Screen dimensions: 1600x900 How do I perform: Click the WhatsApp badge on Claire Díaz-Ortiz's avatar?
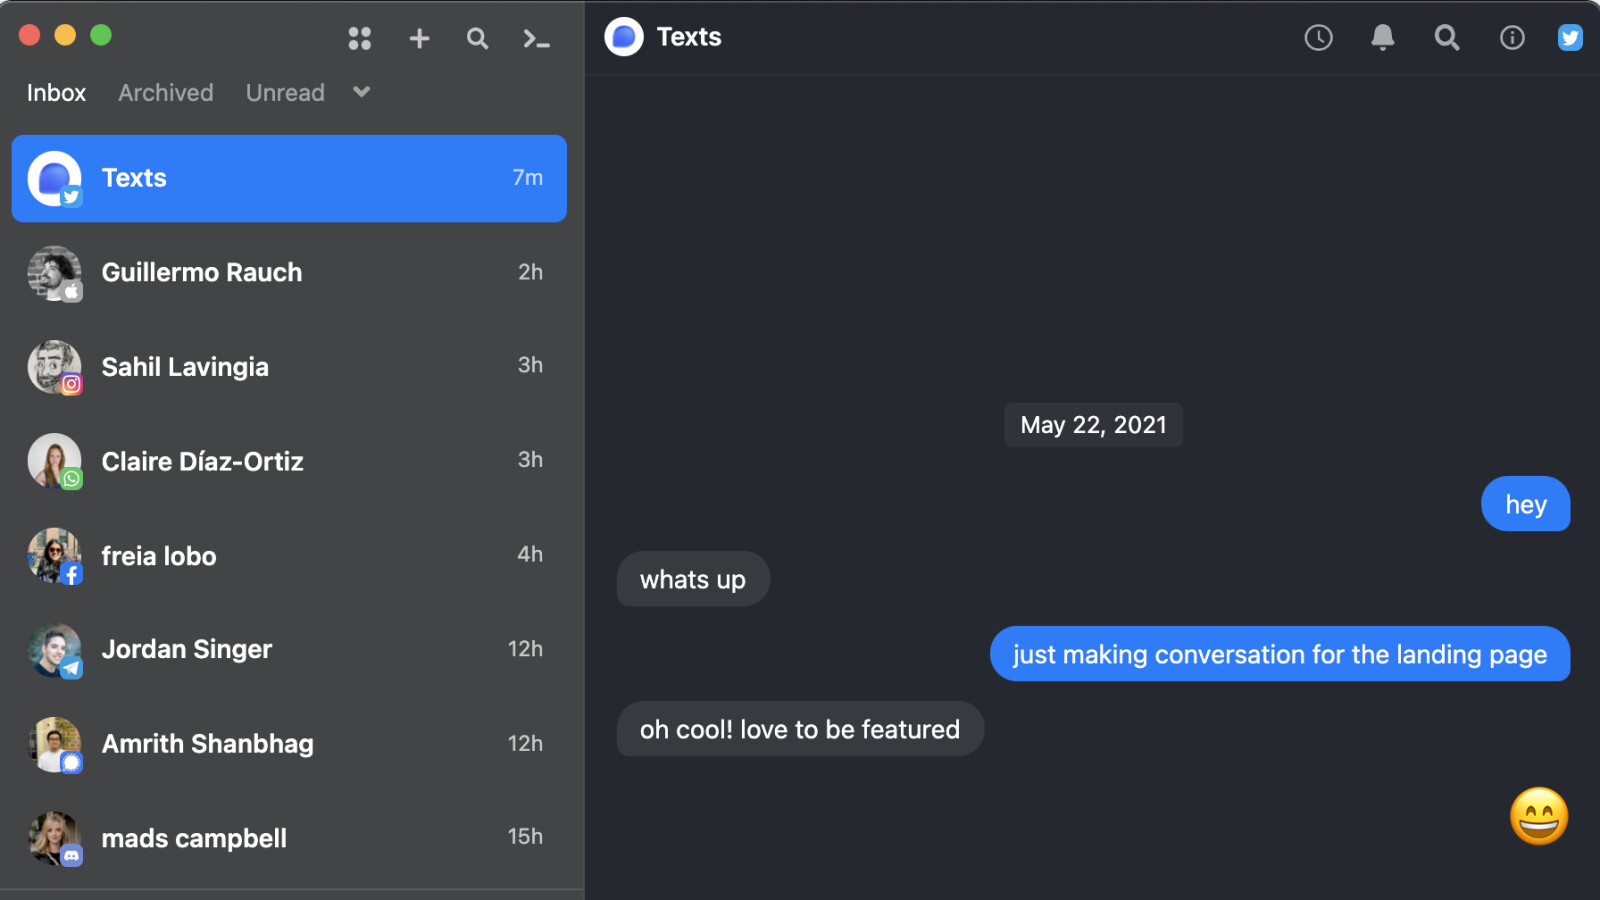(x=73, y=480)
